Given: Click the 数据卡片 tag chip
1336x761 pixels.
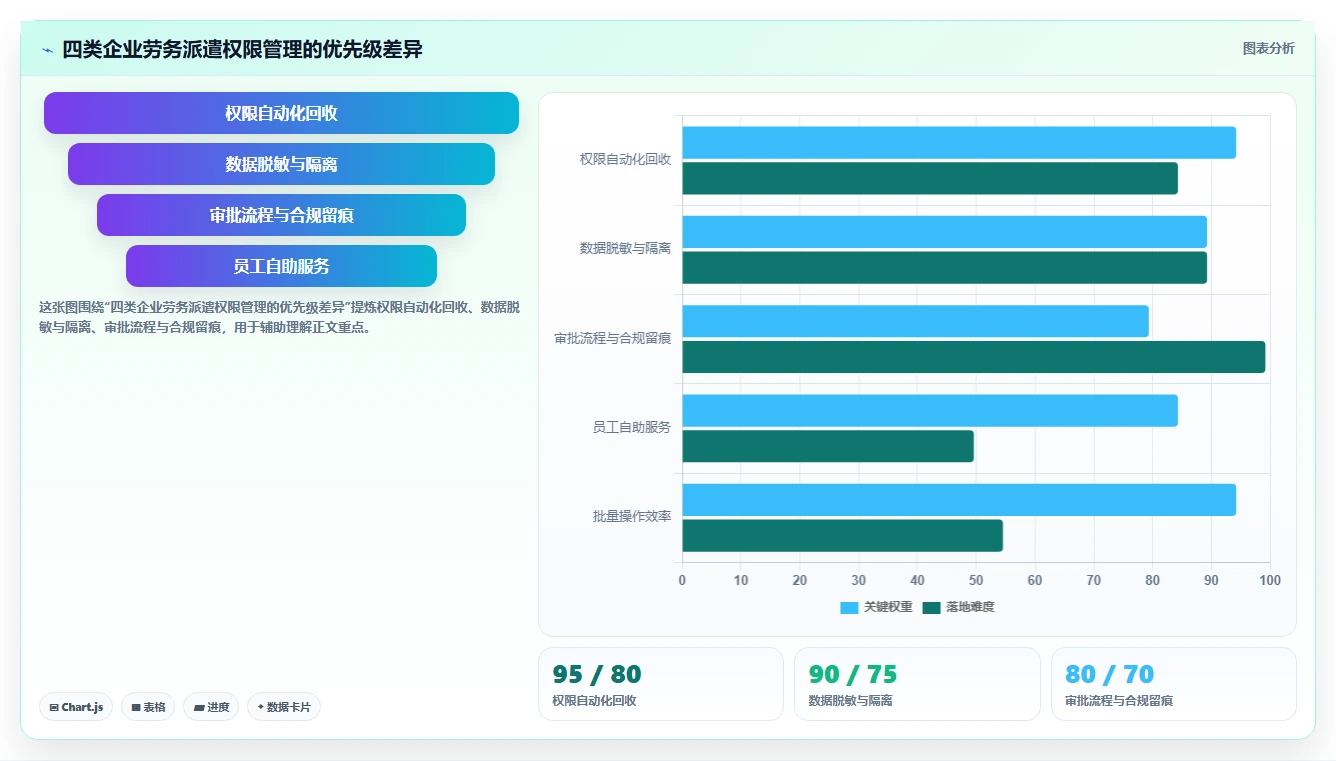Looking at the screenshot, I should click(x=284, y=707).
